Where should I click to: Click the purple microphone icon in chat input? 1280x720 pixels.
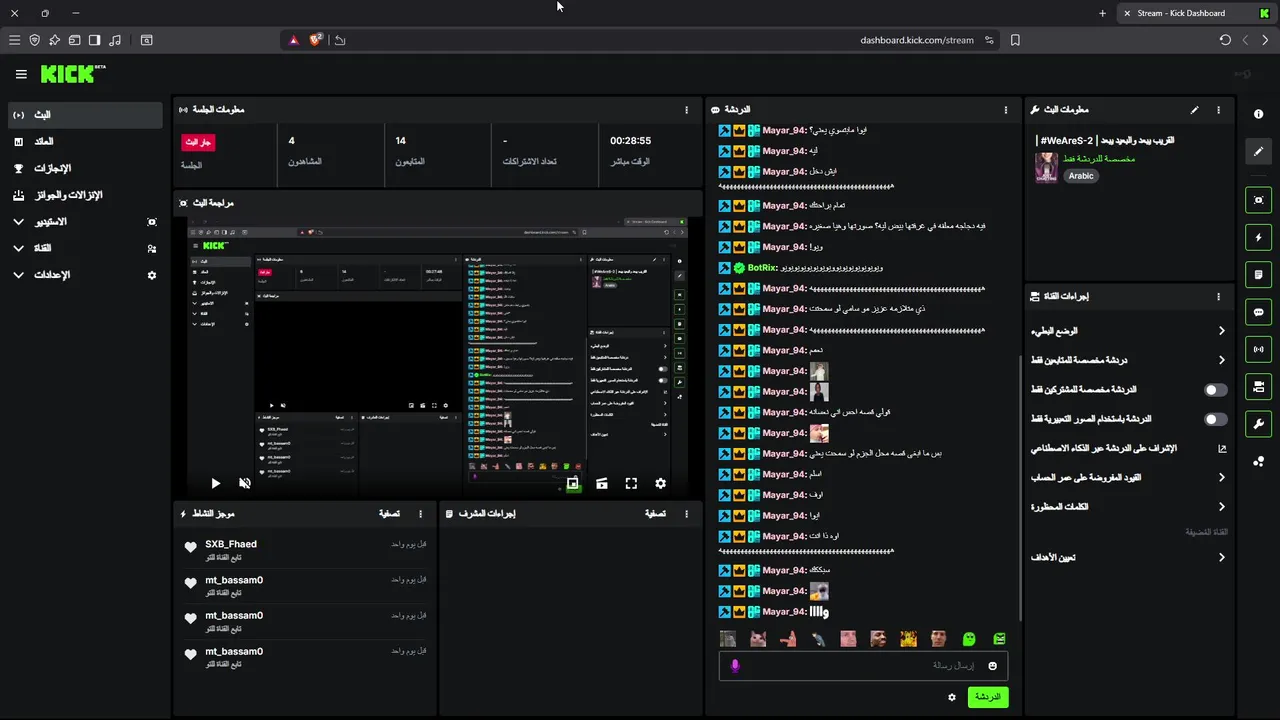pyautogui.click(x=735, y=666)
